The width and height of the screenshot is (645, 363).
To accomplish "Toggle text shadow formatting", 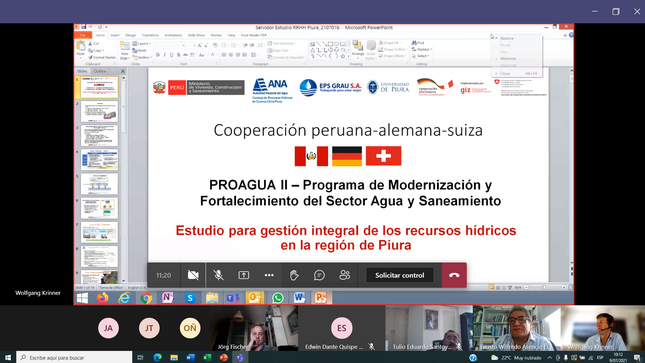I will coord(179,55).
